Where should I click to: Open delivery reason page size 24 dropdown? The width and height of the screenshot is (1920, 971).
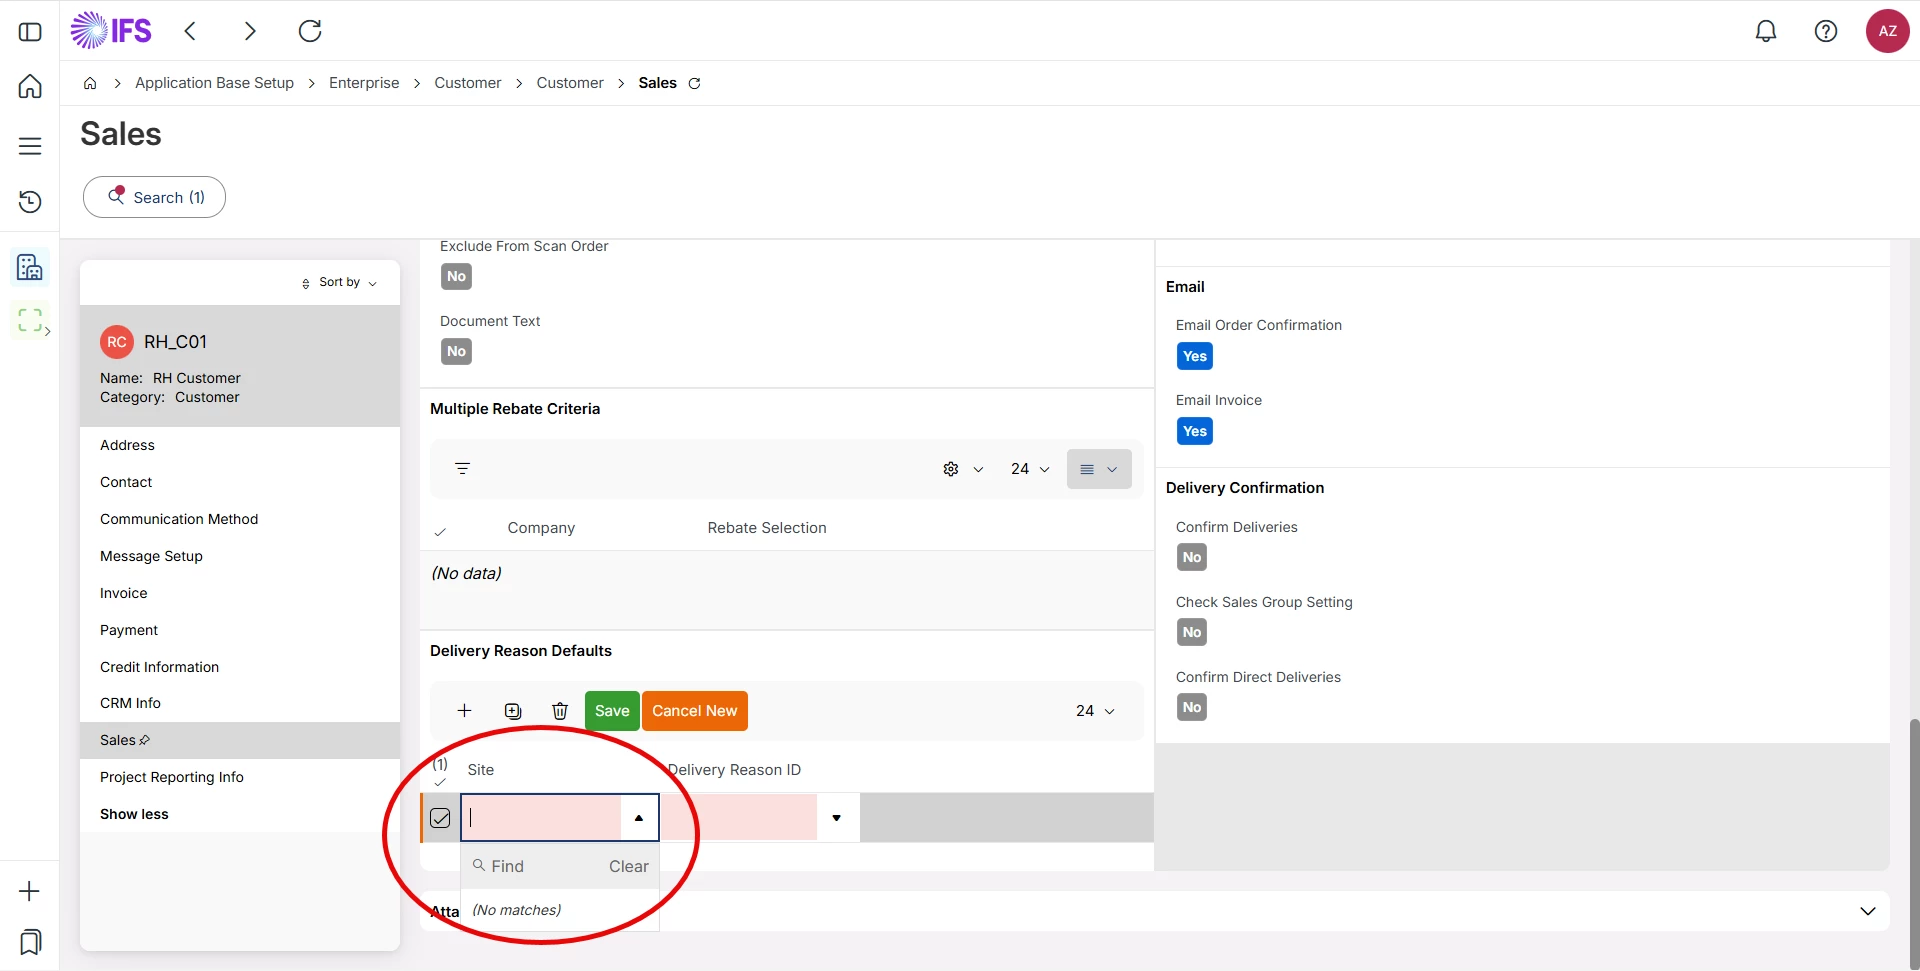point(1095,711)
